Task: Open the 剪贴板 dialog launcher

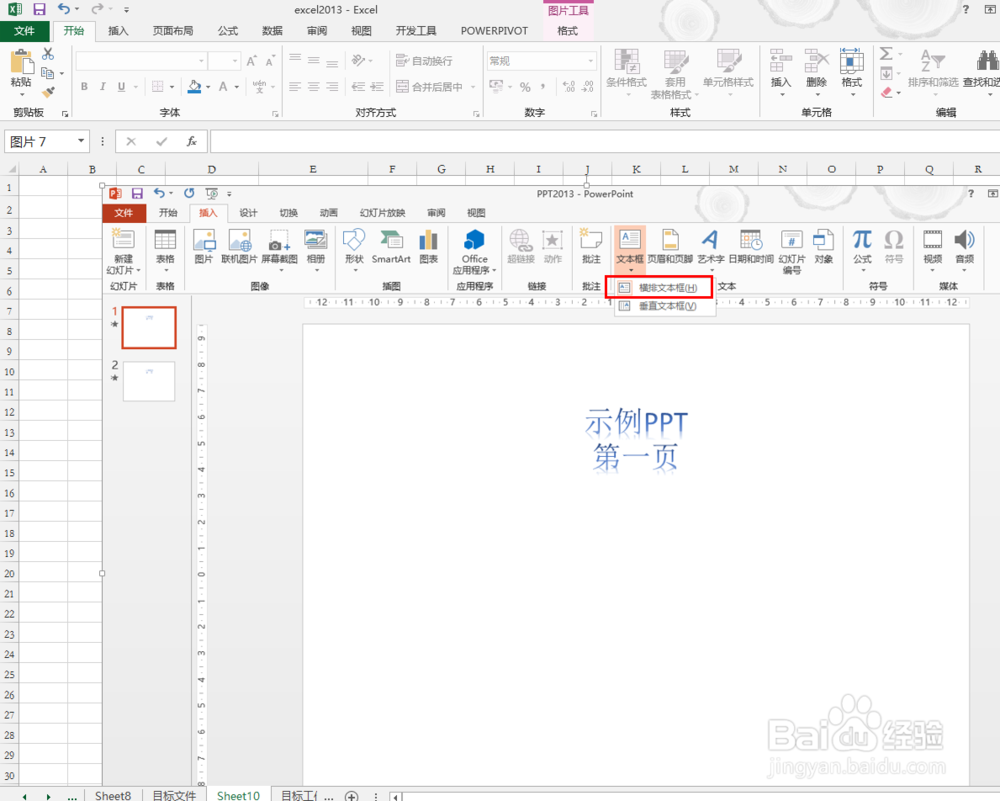Action: point(64,114)
